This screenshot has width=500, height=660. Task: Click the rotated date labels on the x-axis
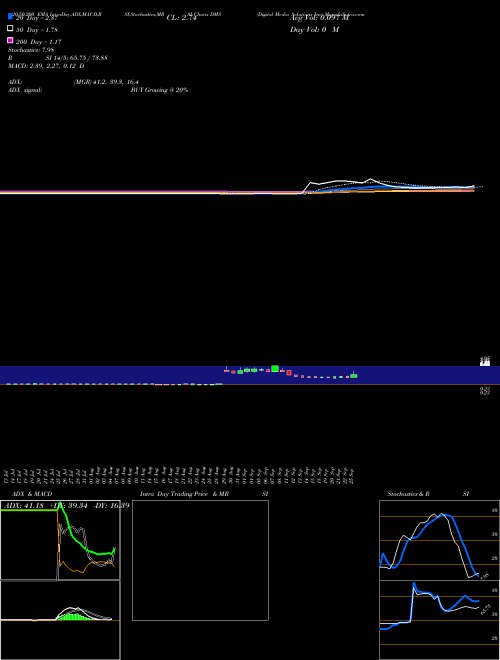pos(180,475)
